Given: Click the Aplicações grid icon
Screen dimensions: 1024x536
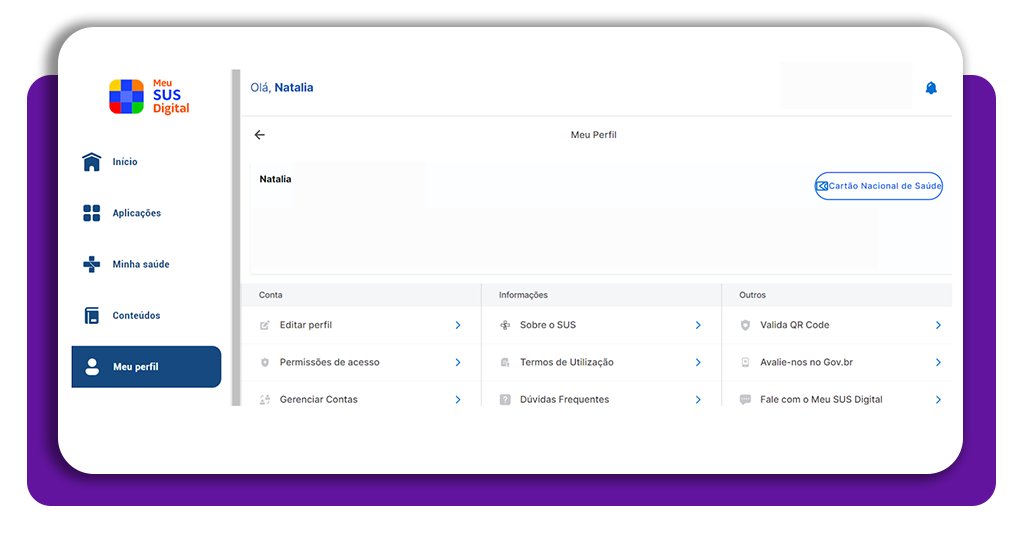Looking at the screenshot, I should coord(91,213).
